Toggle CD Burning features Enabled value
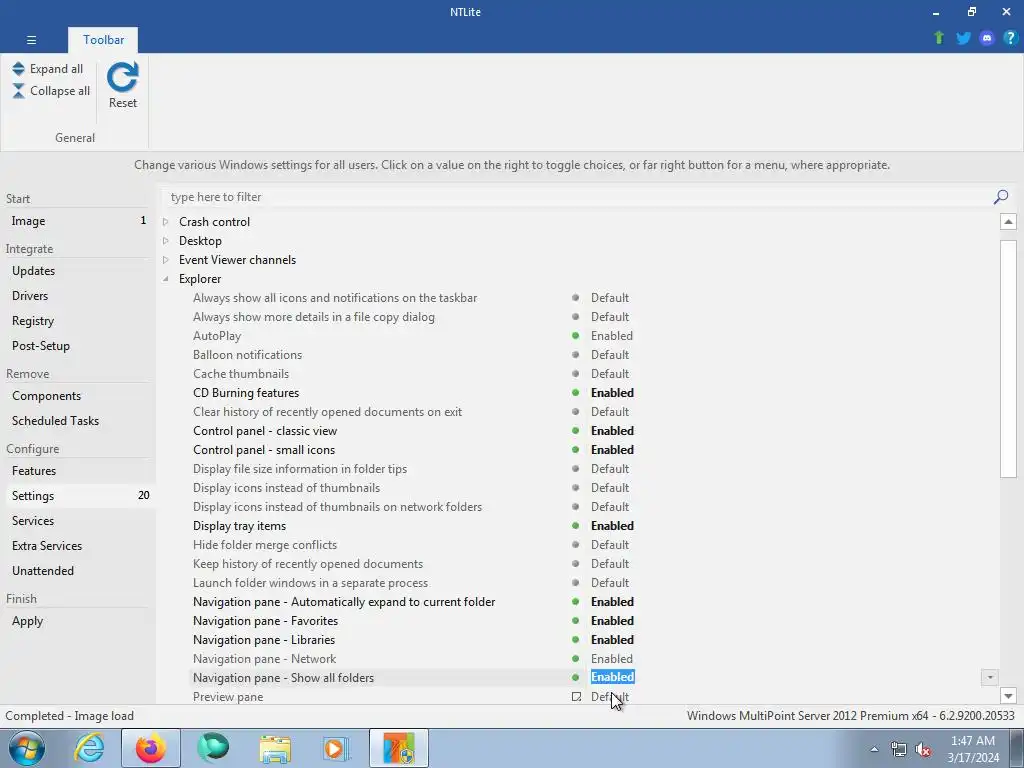 point(613,392)
